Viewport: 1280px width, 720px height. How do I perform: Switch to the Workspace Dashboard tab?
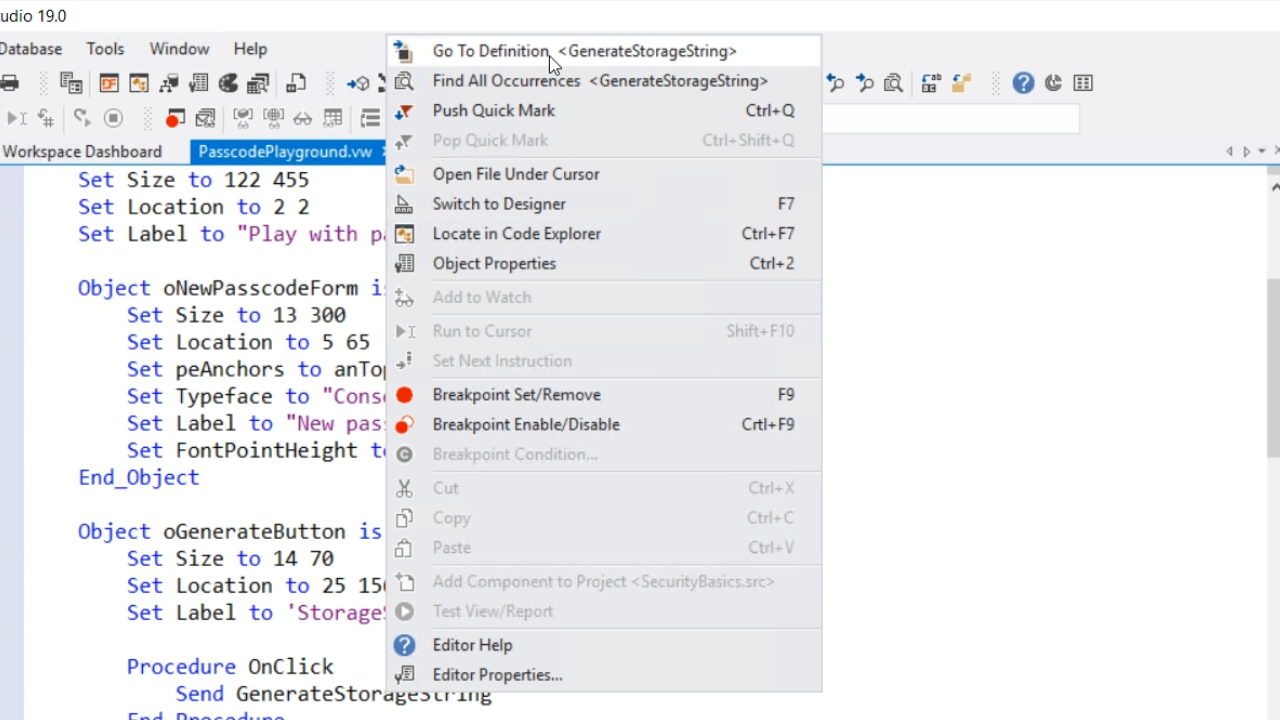point(82,152)
